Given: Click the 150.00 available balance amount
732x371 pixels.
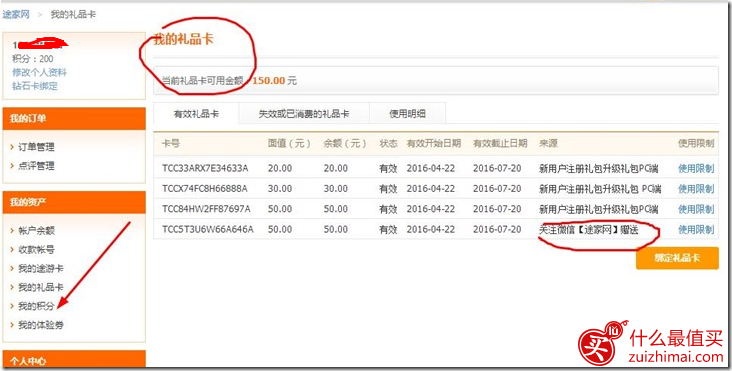Looking at the screenshot, I should (x=268, y=81).
